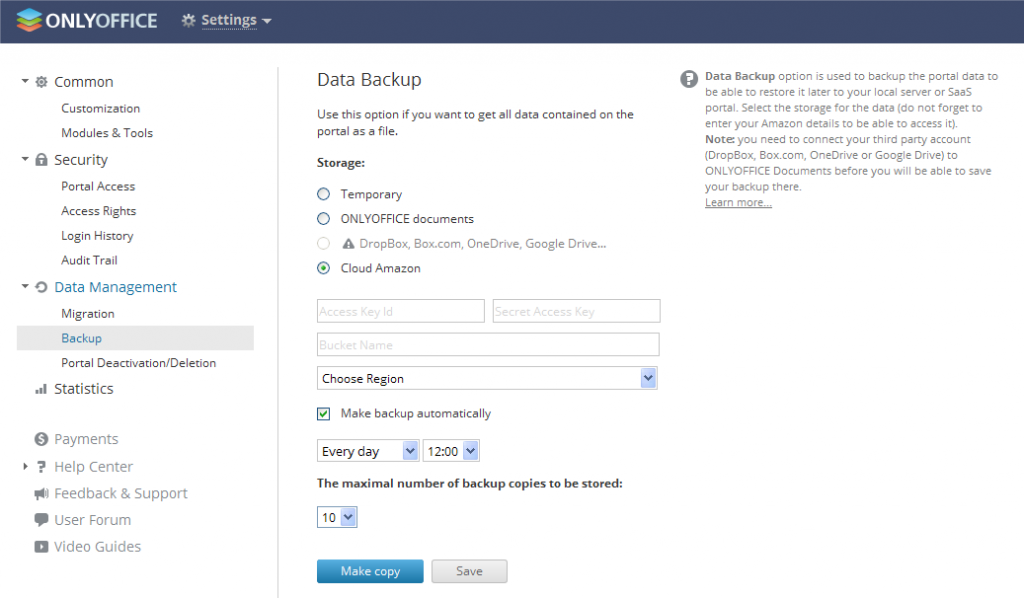Select the DropBox, Box.com, OneDrive radio button
Viewport: 1024px width, 598px height.
[323, 244]
